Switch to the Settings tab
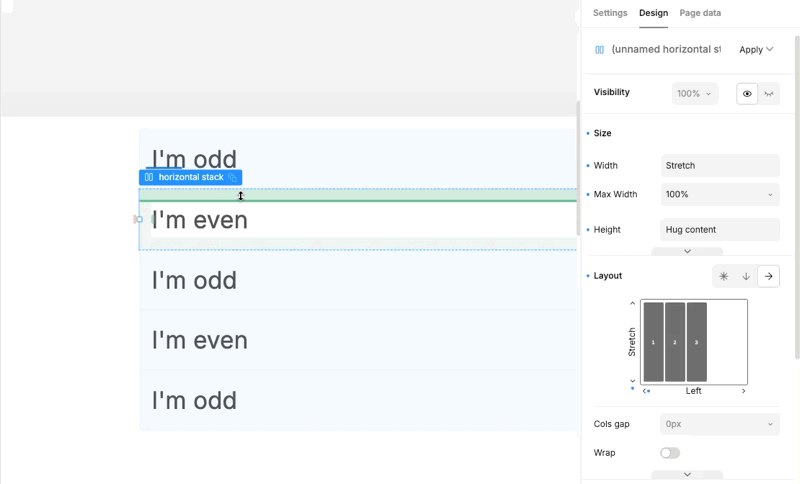This screenshot has height=484, width=800. pyautogui.click(x=610, y=13)
